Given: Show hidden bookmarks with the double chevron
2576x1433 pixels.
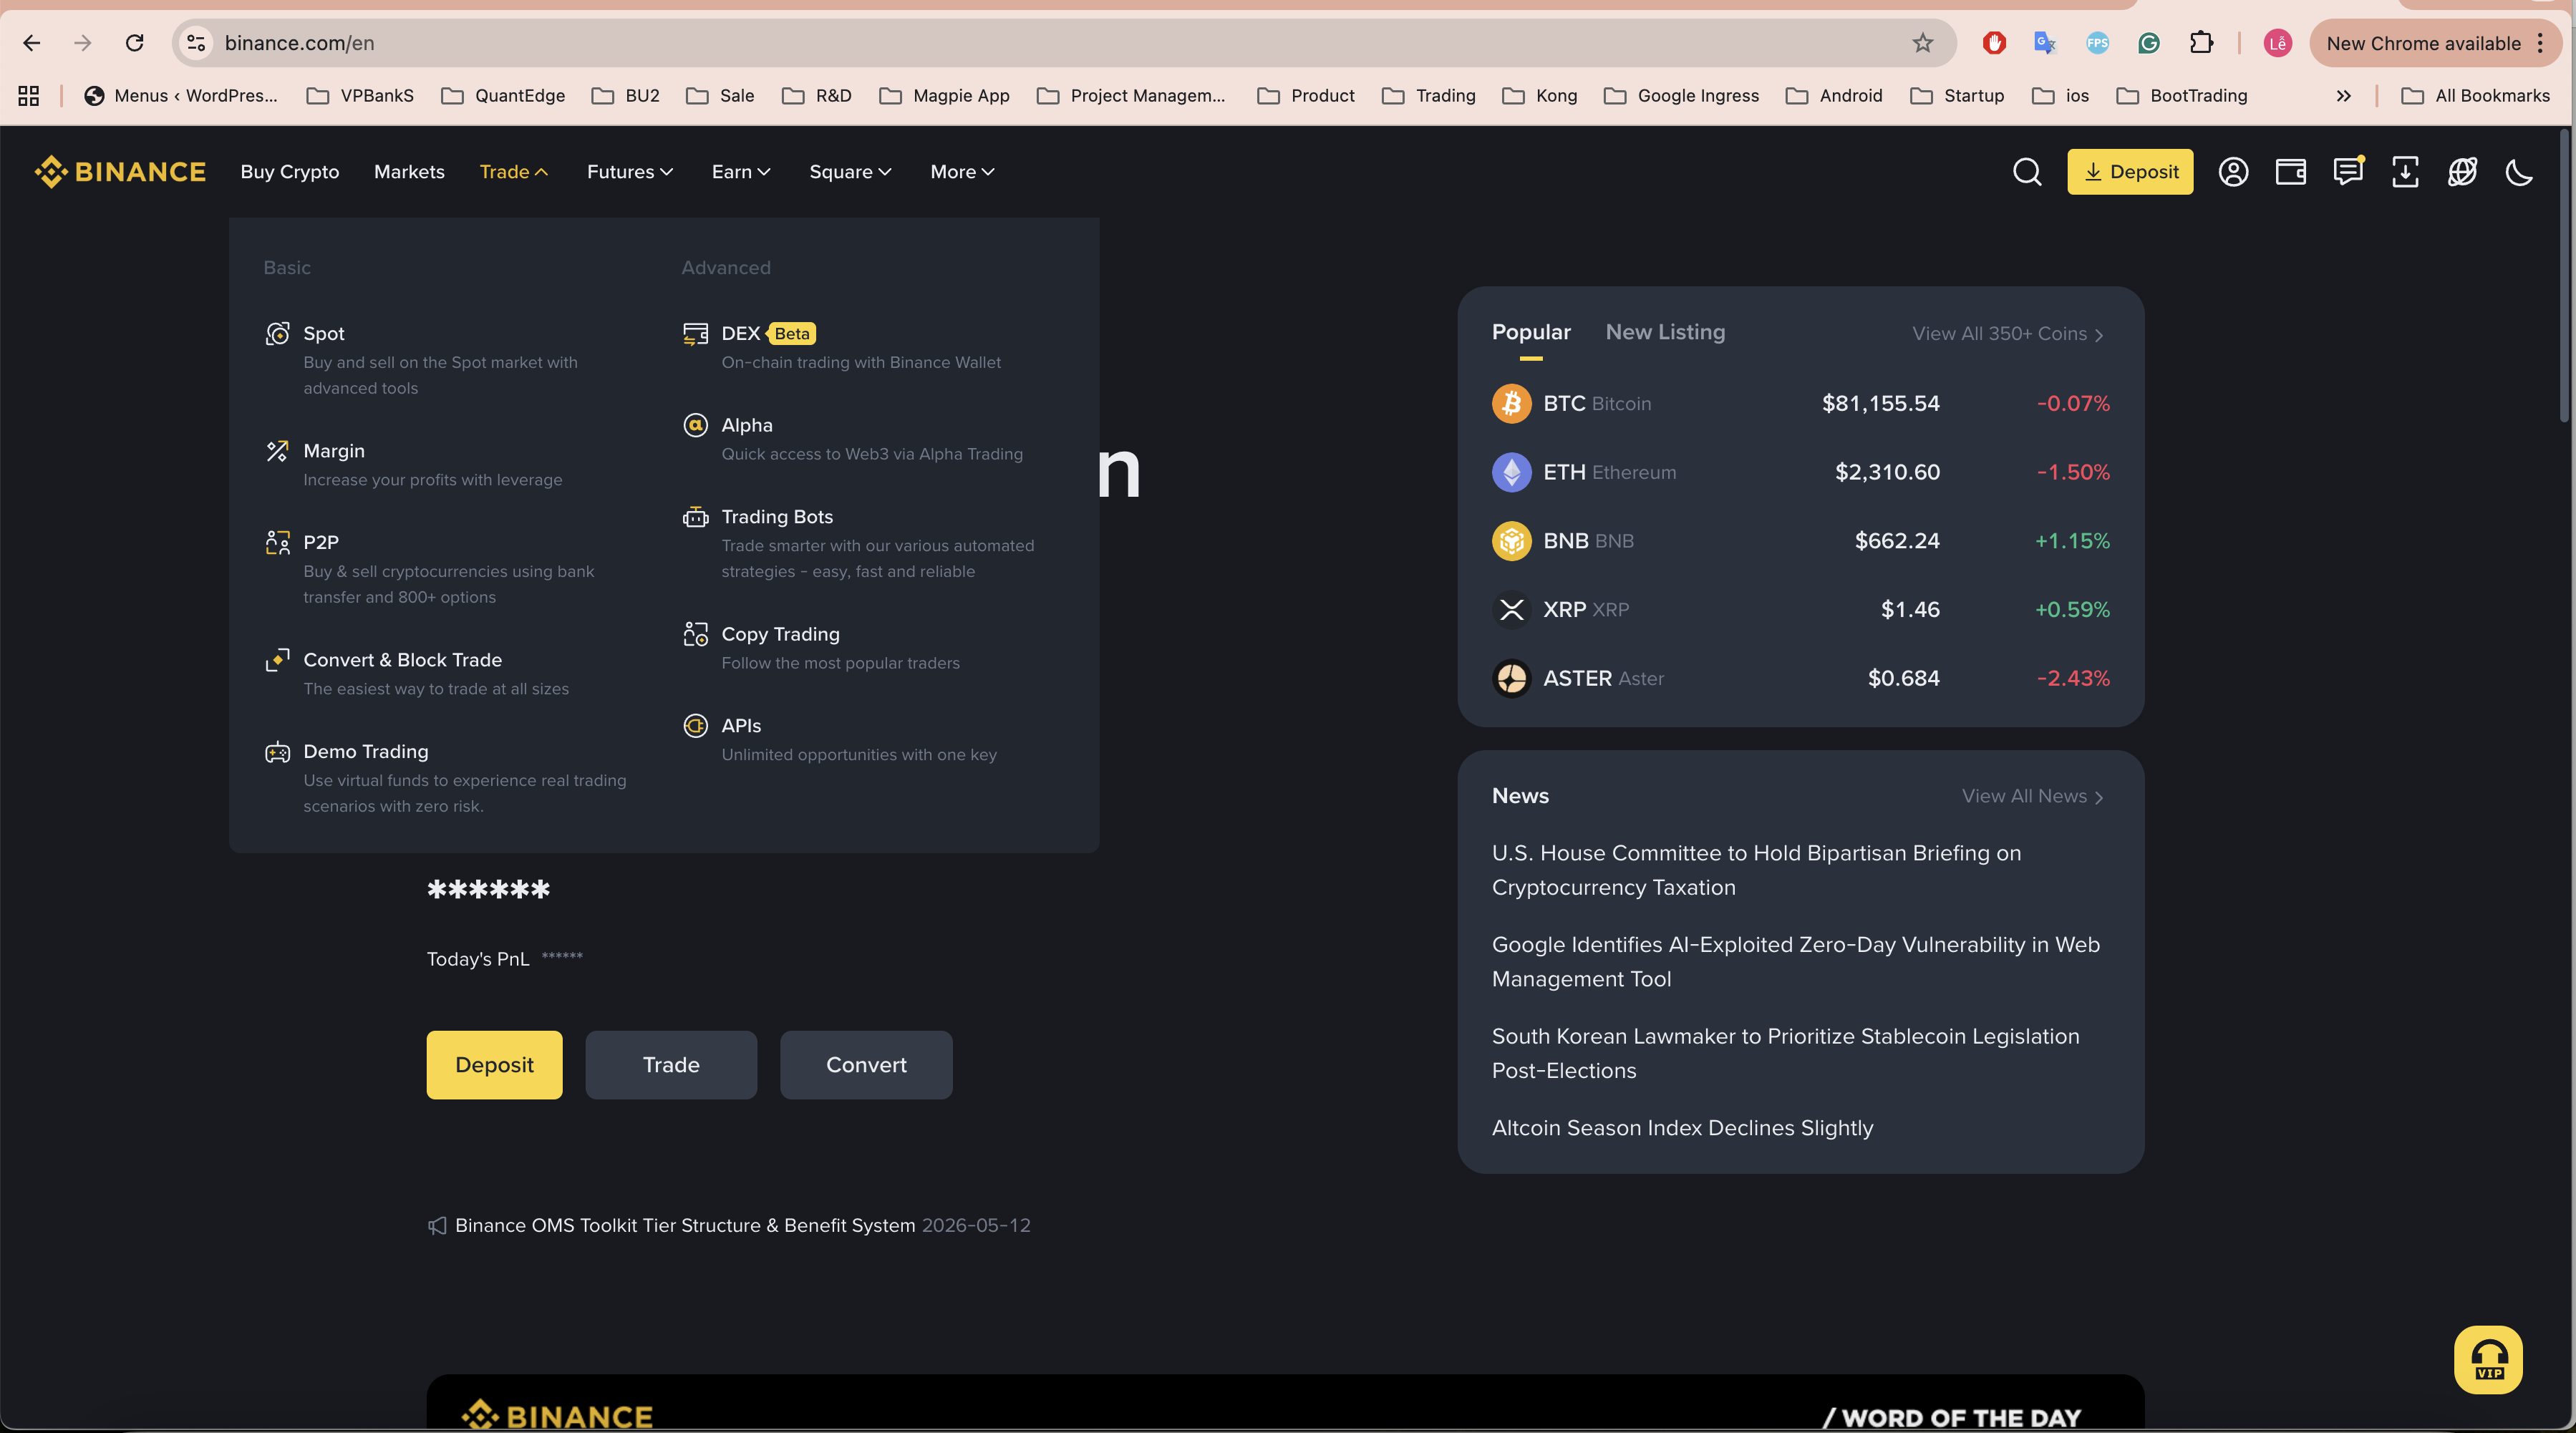Looking at the screenshot, I should point(2343,95).
